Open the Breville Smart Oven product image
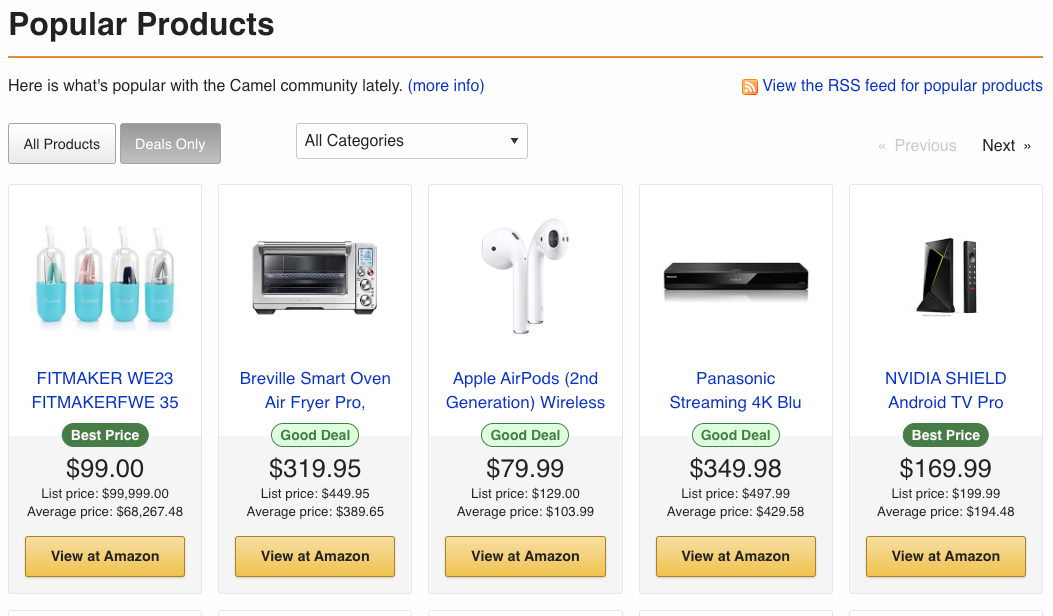This screenshot has height=616, width=1053. pos(315,277)
